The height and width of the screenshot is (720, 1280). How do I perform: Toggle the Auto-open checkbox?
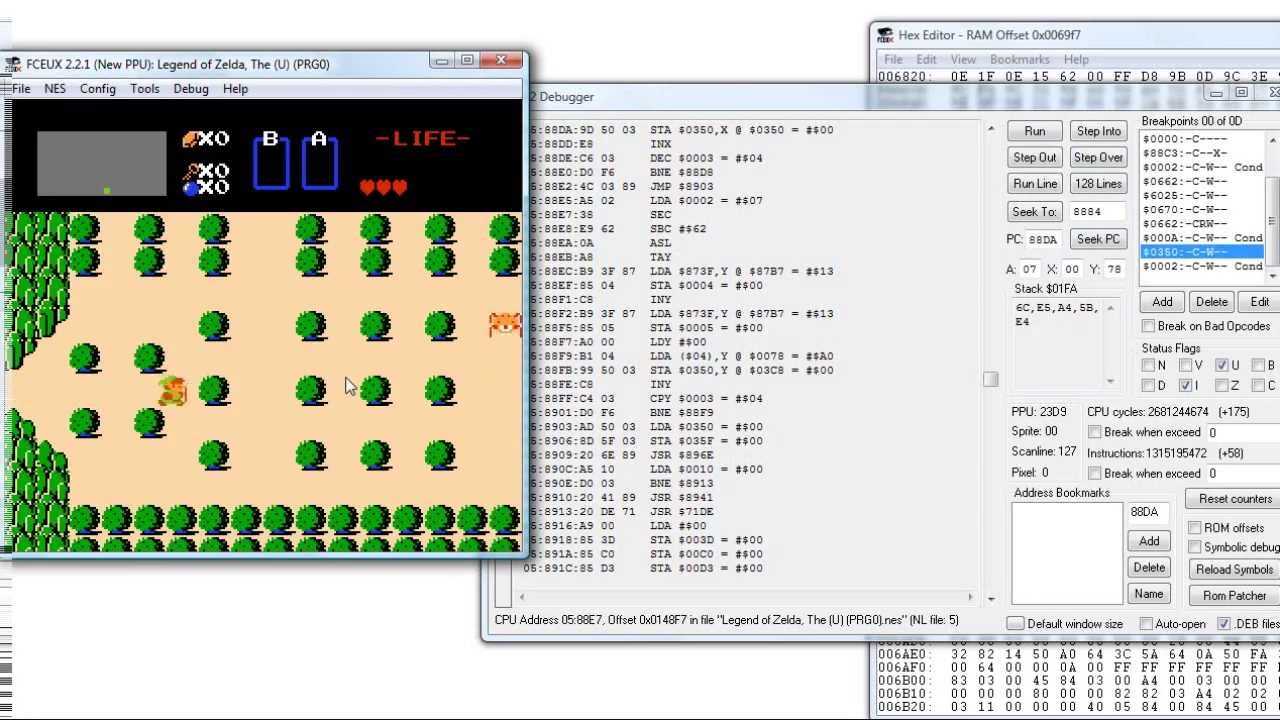click(1146, 623)
